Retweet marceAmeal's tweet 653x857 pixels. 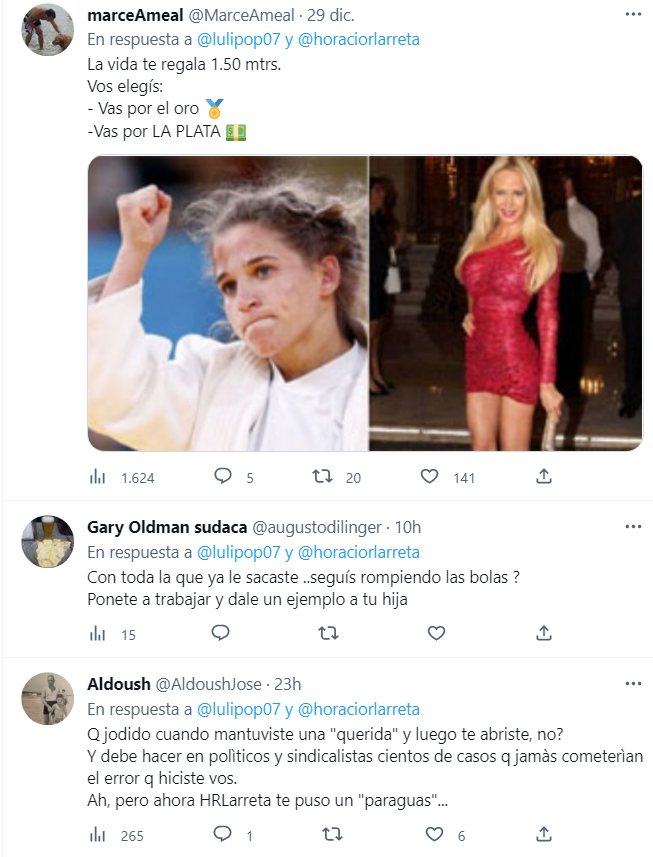pyautogui.click(x=323, y=477)
